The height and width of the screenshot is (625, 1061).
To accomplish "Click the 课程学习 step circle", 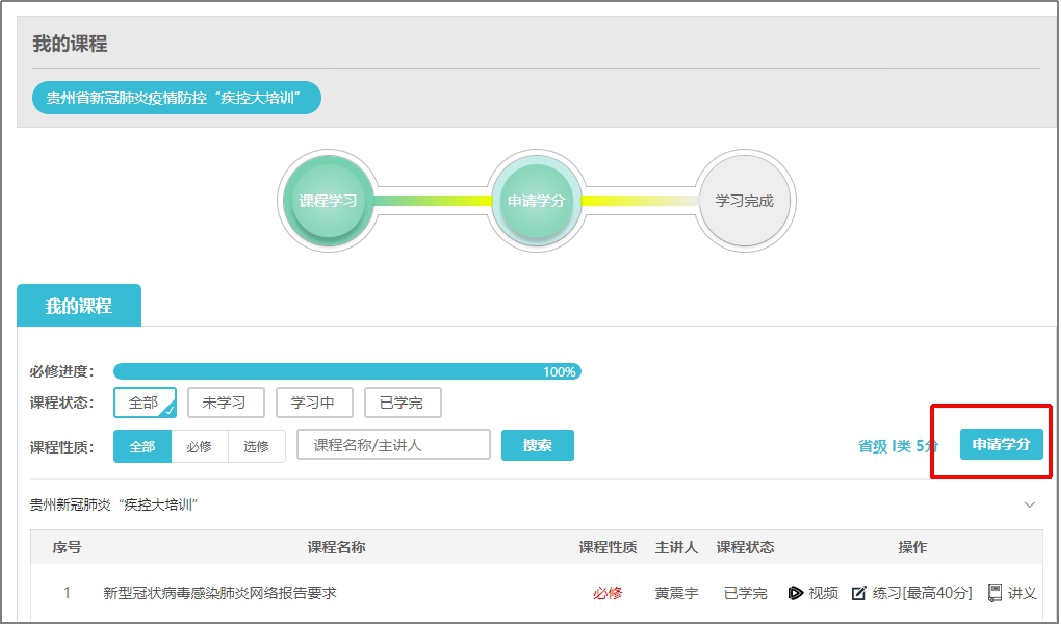I will (328, 201).
